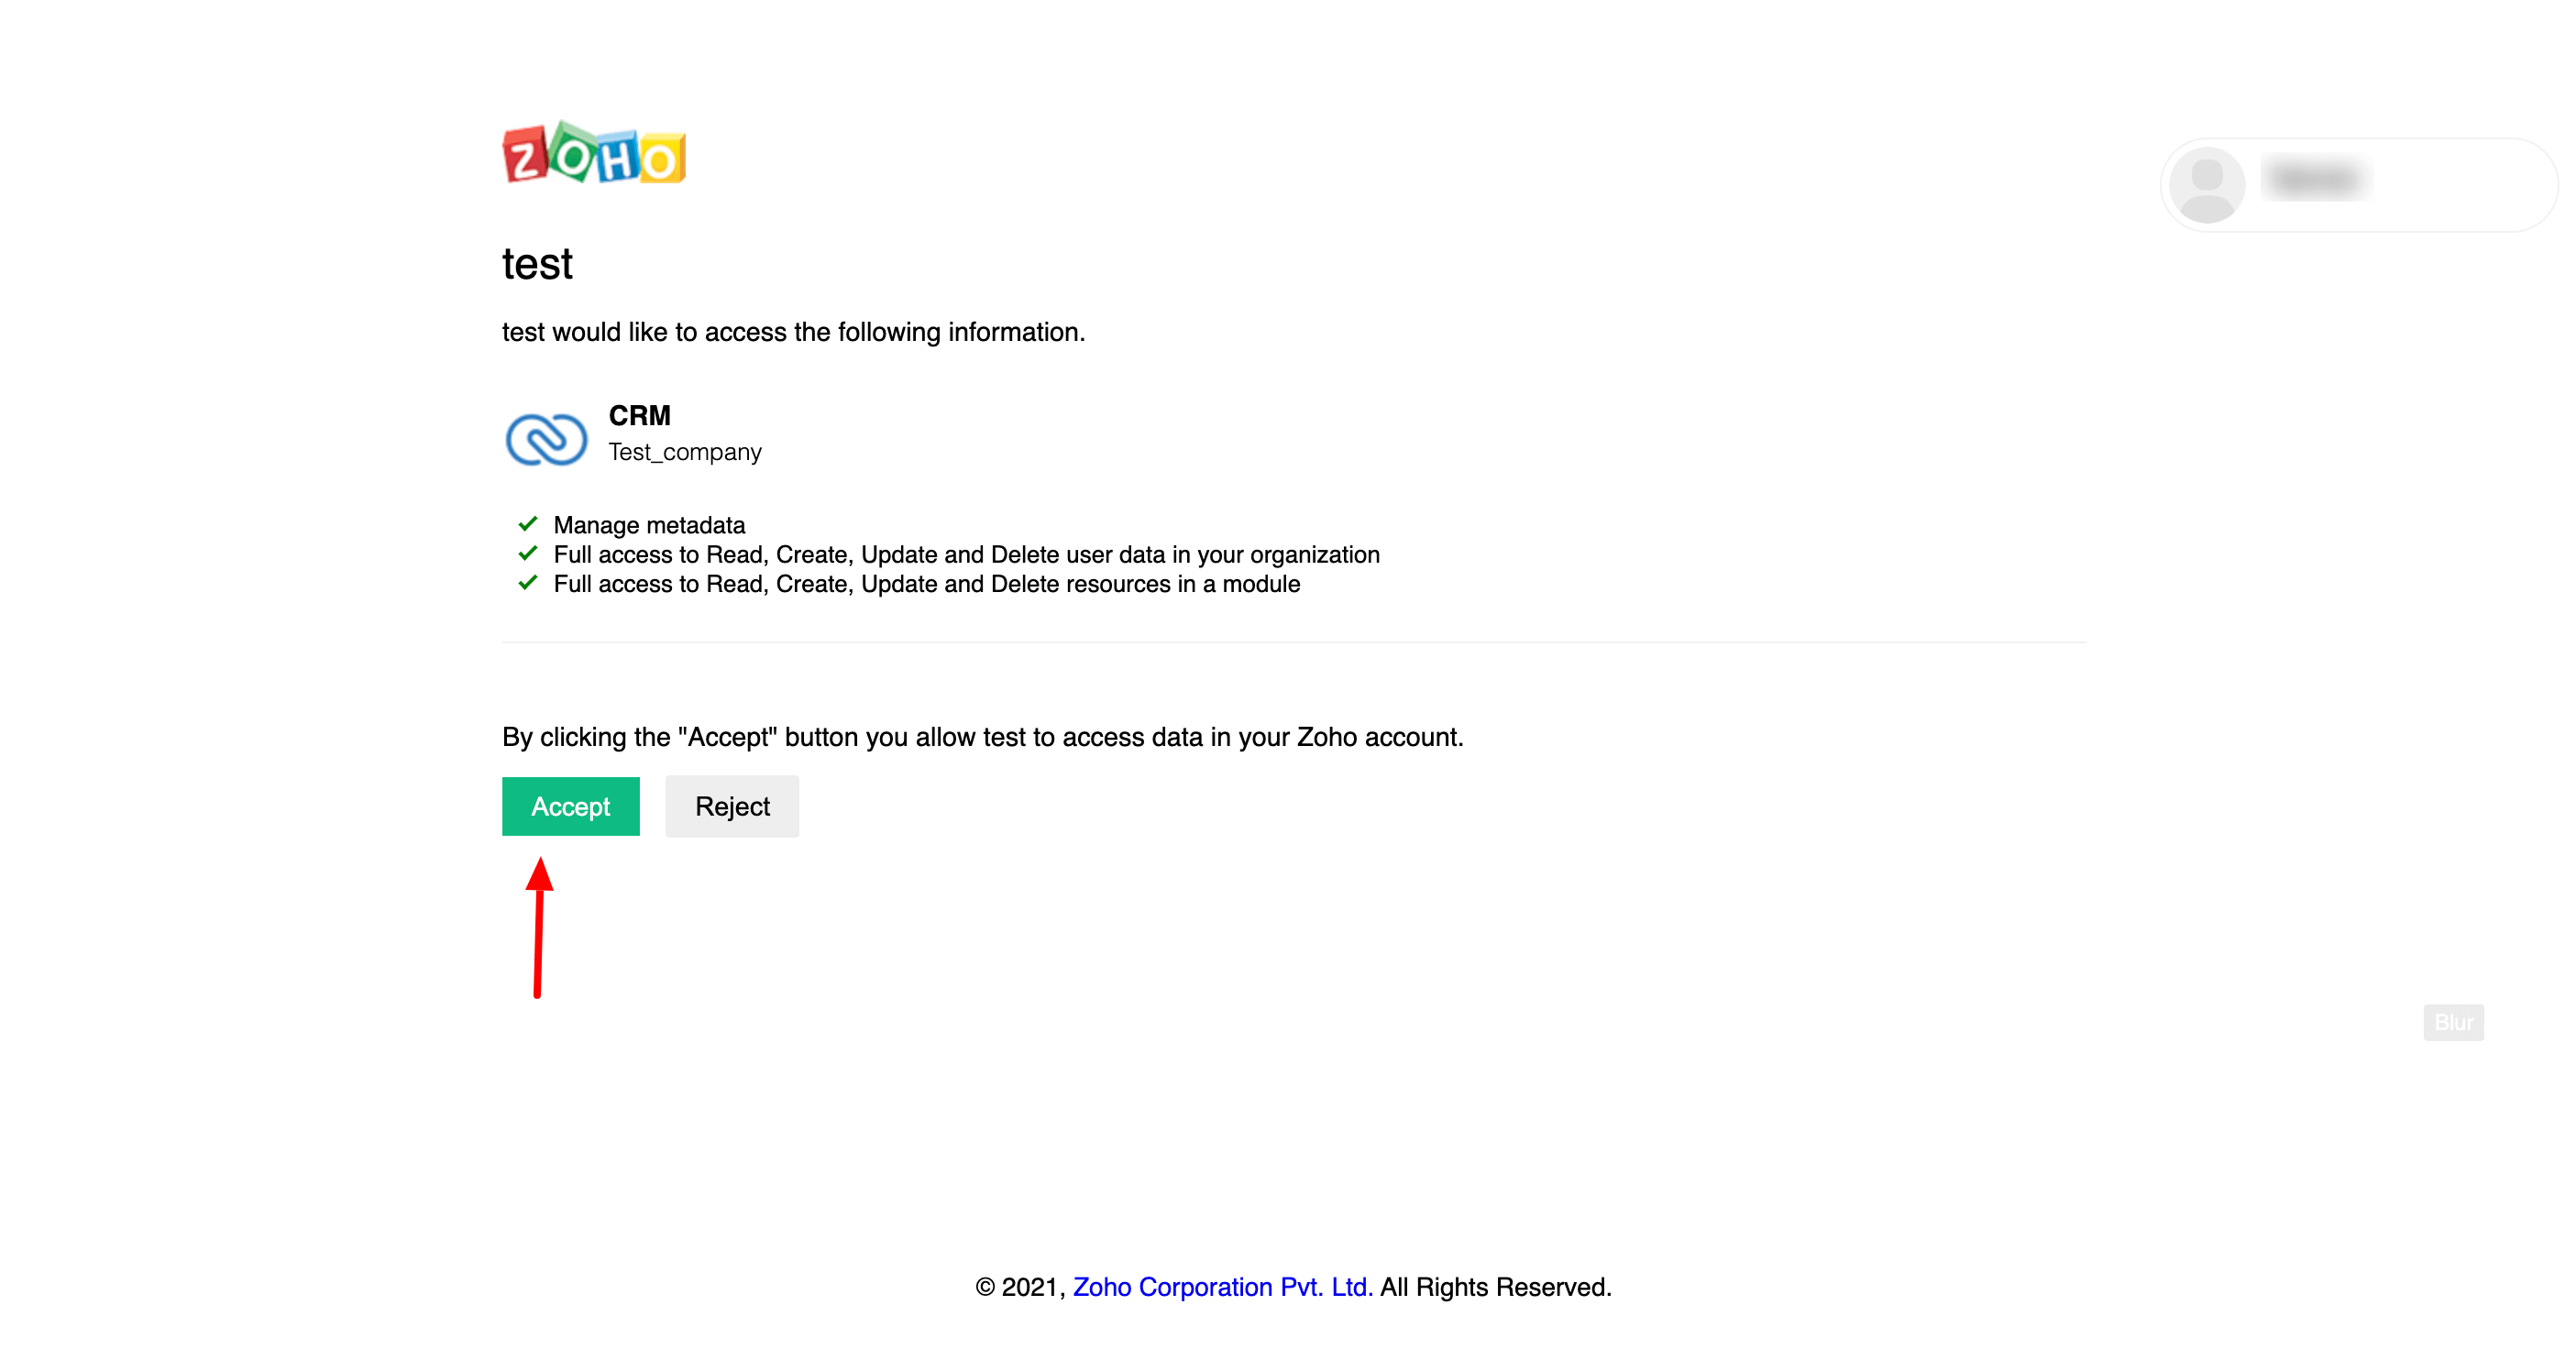Click the "CRM" heading
The width and height of the screenshot is (2576, 1360).
639,415
